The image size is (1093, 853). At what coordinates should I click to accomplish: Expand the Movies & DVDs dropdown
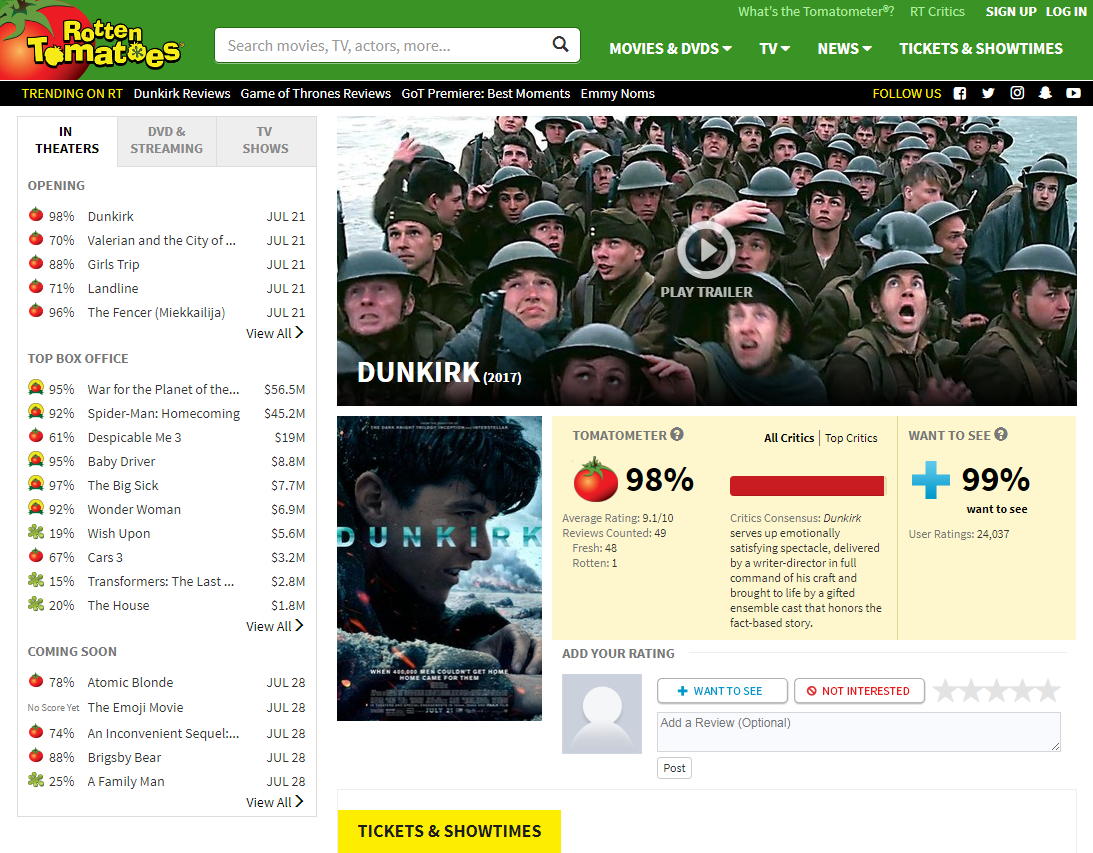point(670,48)
